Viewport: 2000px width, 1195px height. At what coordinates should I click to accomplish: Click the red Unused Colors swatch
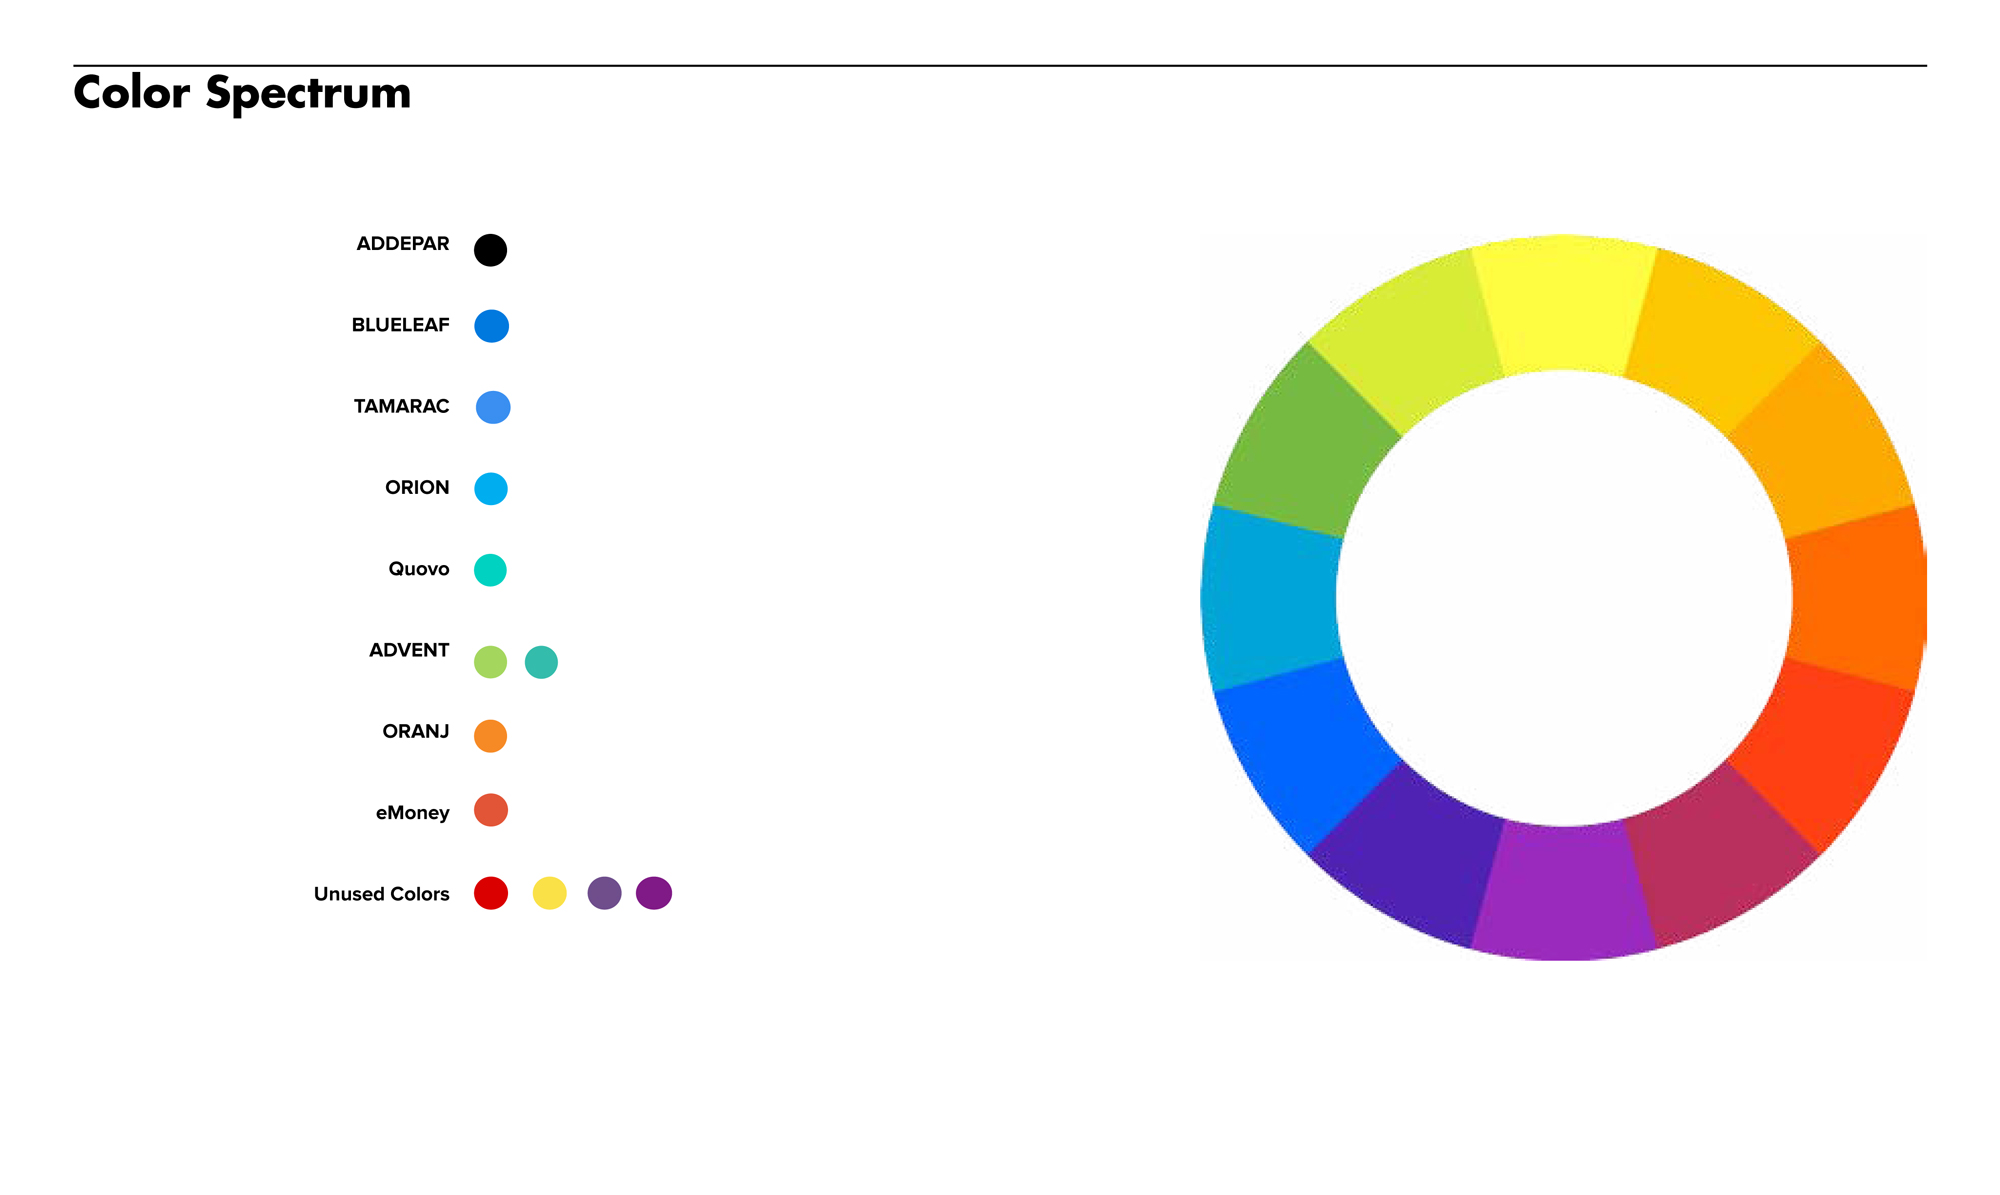[490, 893]
